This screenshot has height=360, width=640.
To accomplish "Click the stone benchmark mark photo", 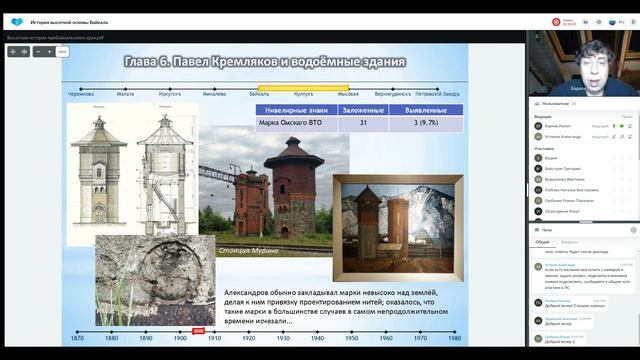I will [x=155, y=280].
